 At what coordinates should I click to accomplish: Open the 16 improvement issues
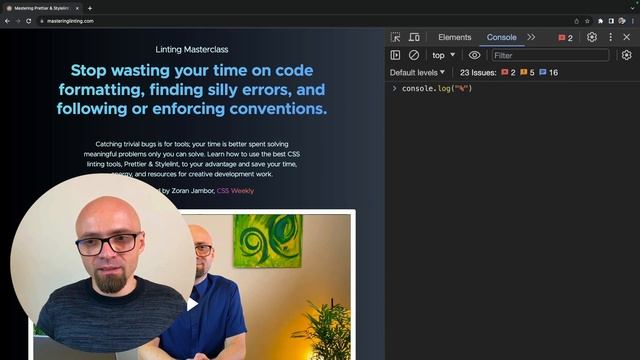coord(548,73)
